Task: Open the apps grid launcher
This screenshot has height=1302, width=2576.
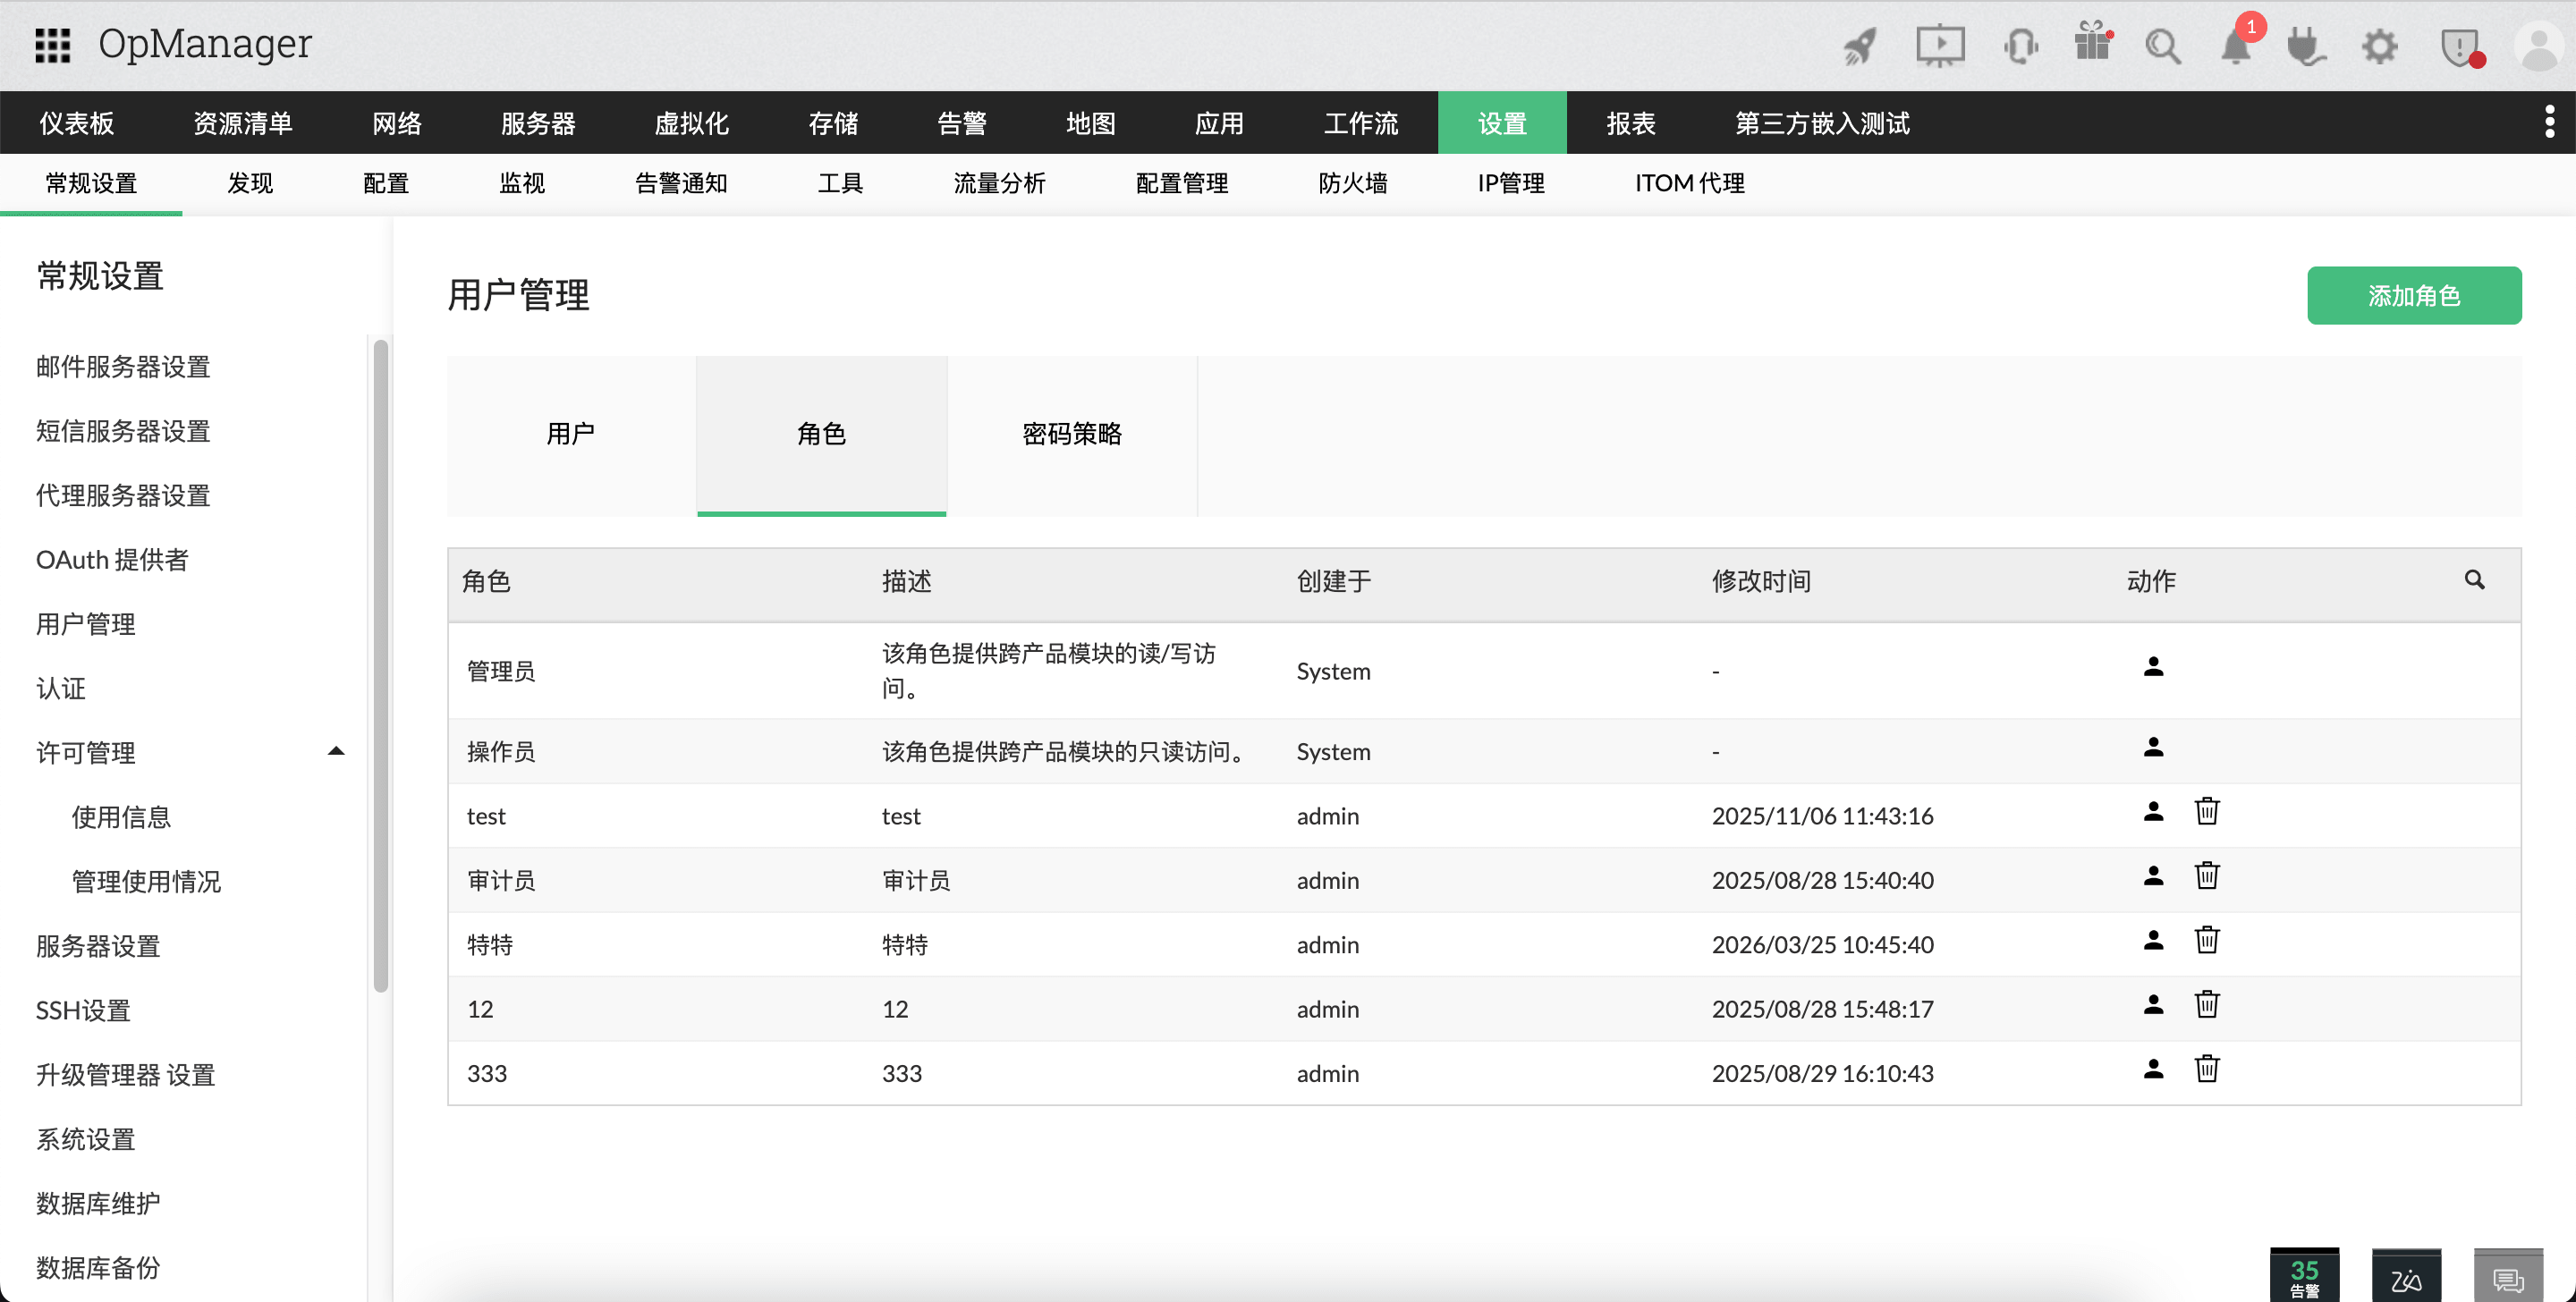Action: [52, 45]
